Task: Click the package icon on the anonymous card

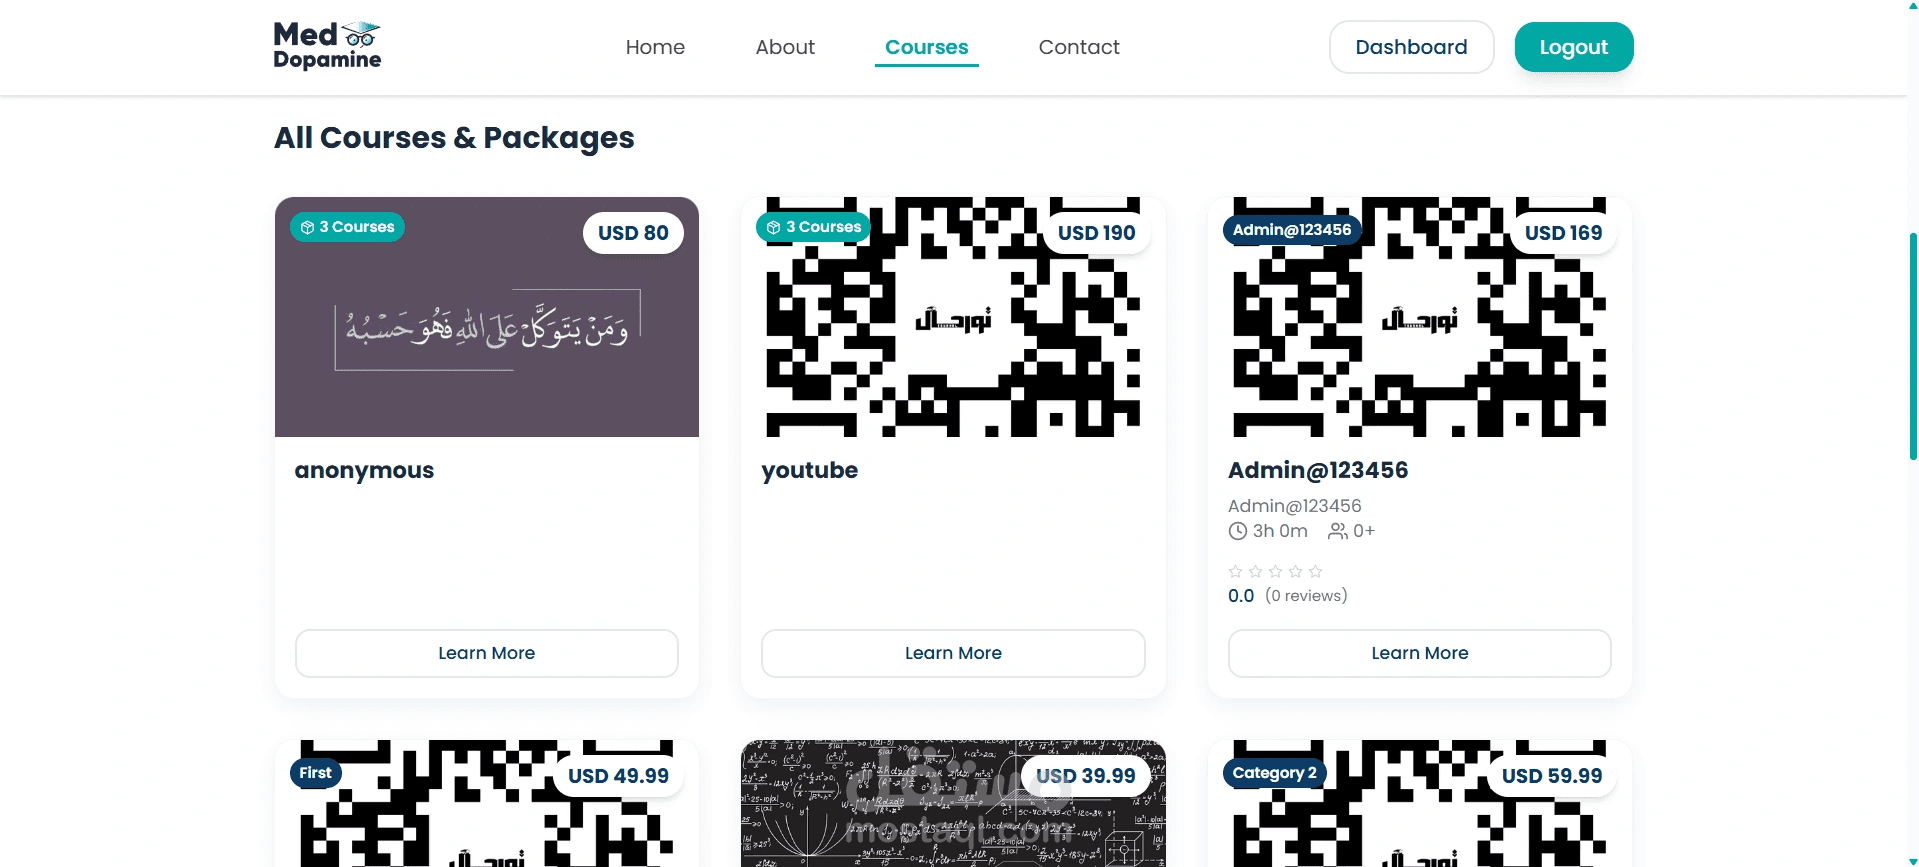Action: tap(307, 228)
